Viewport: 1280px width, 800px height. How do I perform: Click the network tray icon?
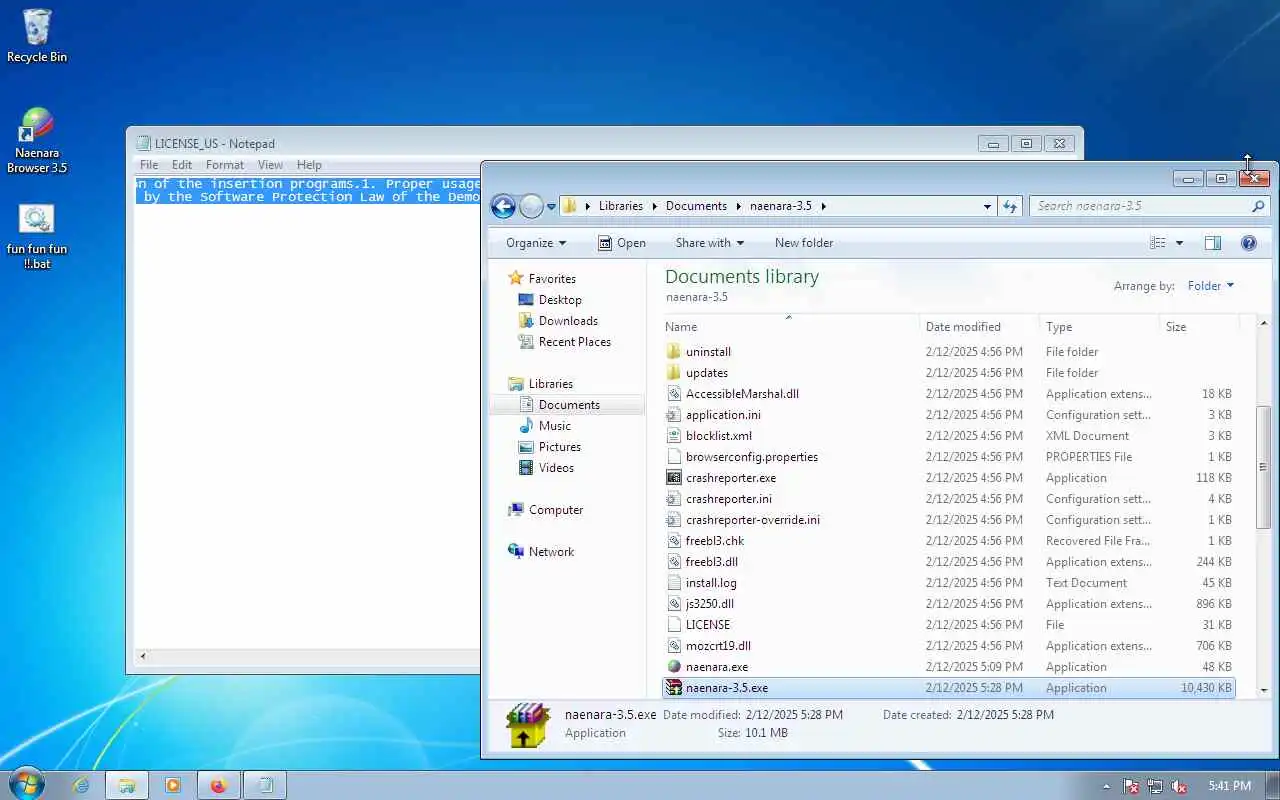tap(1155, 787)
